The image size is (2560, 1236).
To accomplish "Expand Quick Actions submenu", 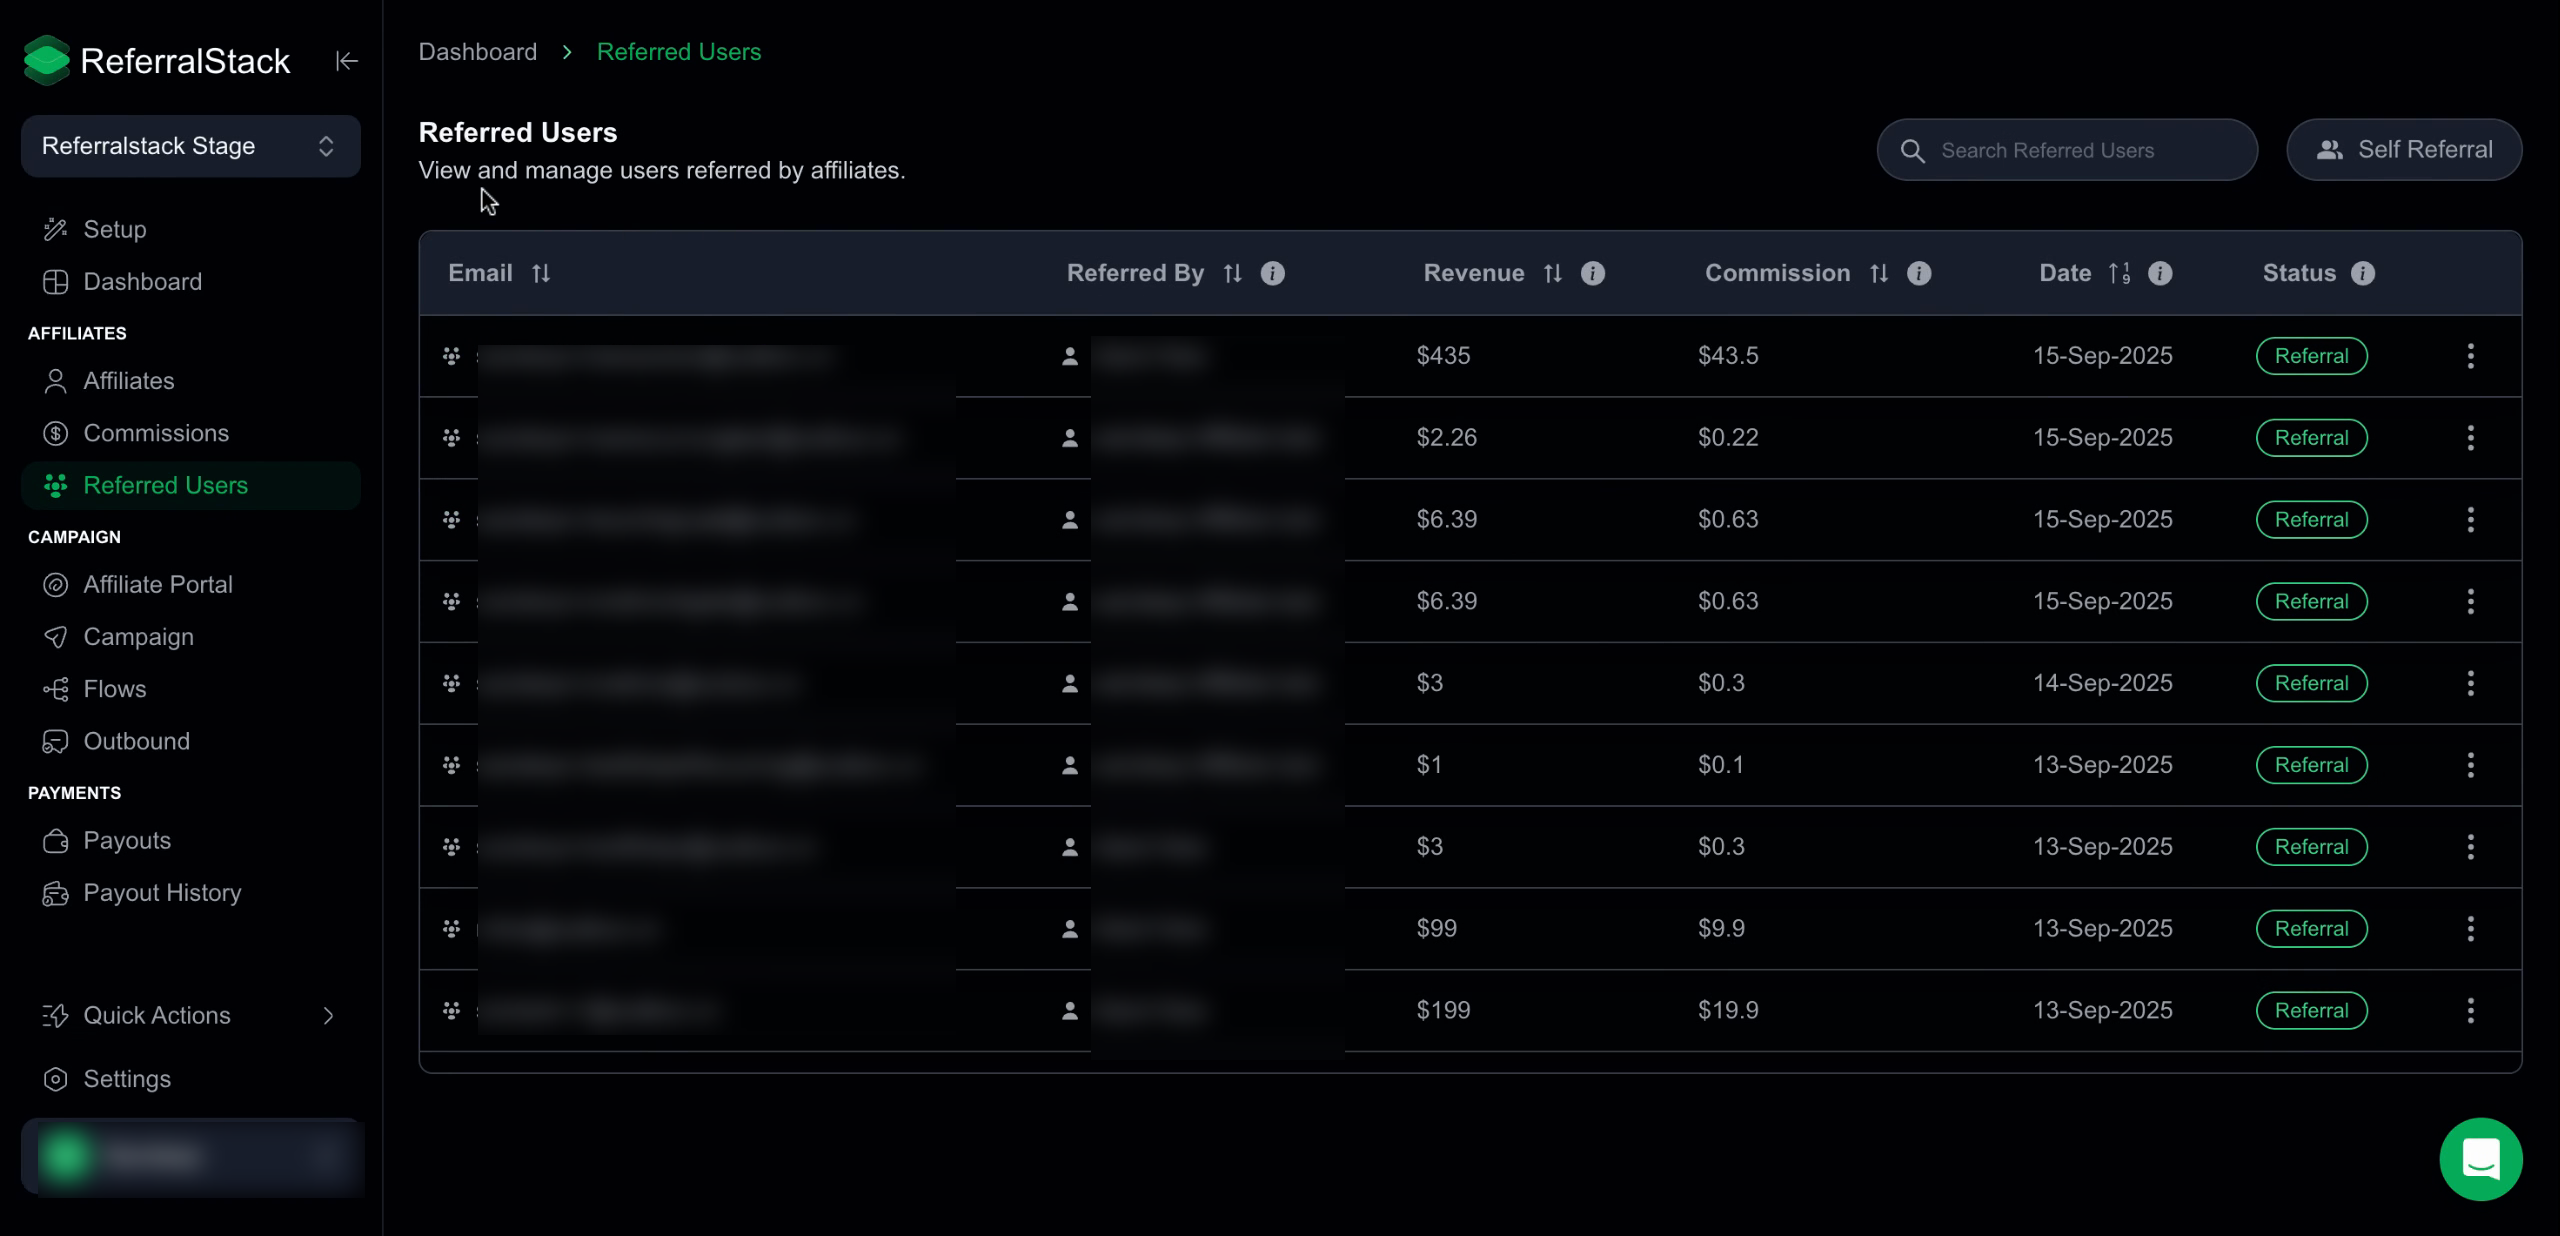I will (191, 1015).
